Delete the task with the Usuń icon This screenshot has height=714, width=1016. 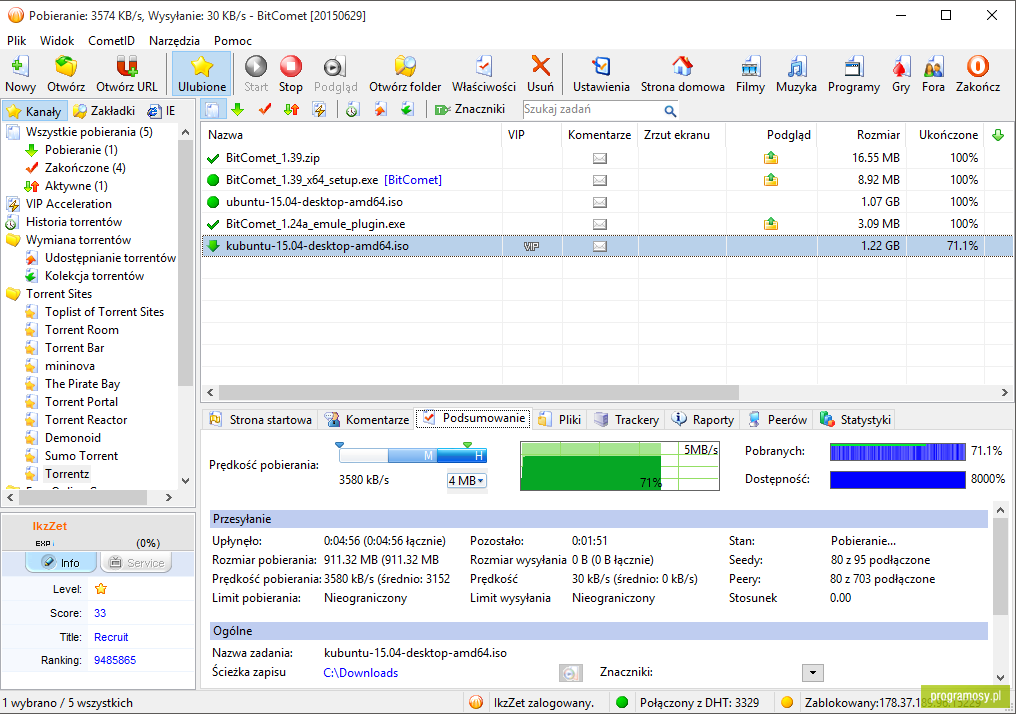[x=540, y=73]
